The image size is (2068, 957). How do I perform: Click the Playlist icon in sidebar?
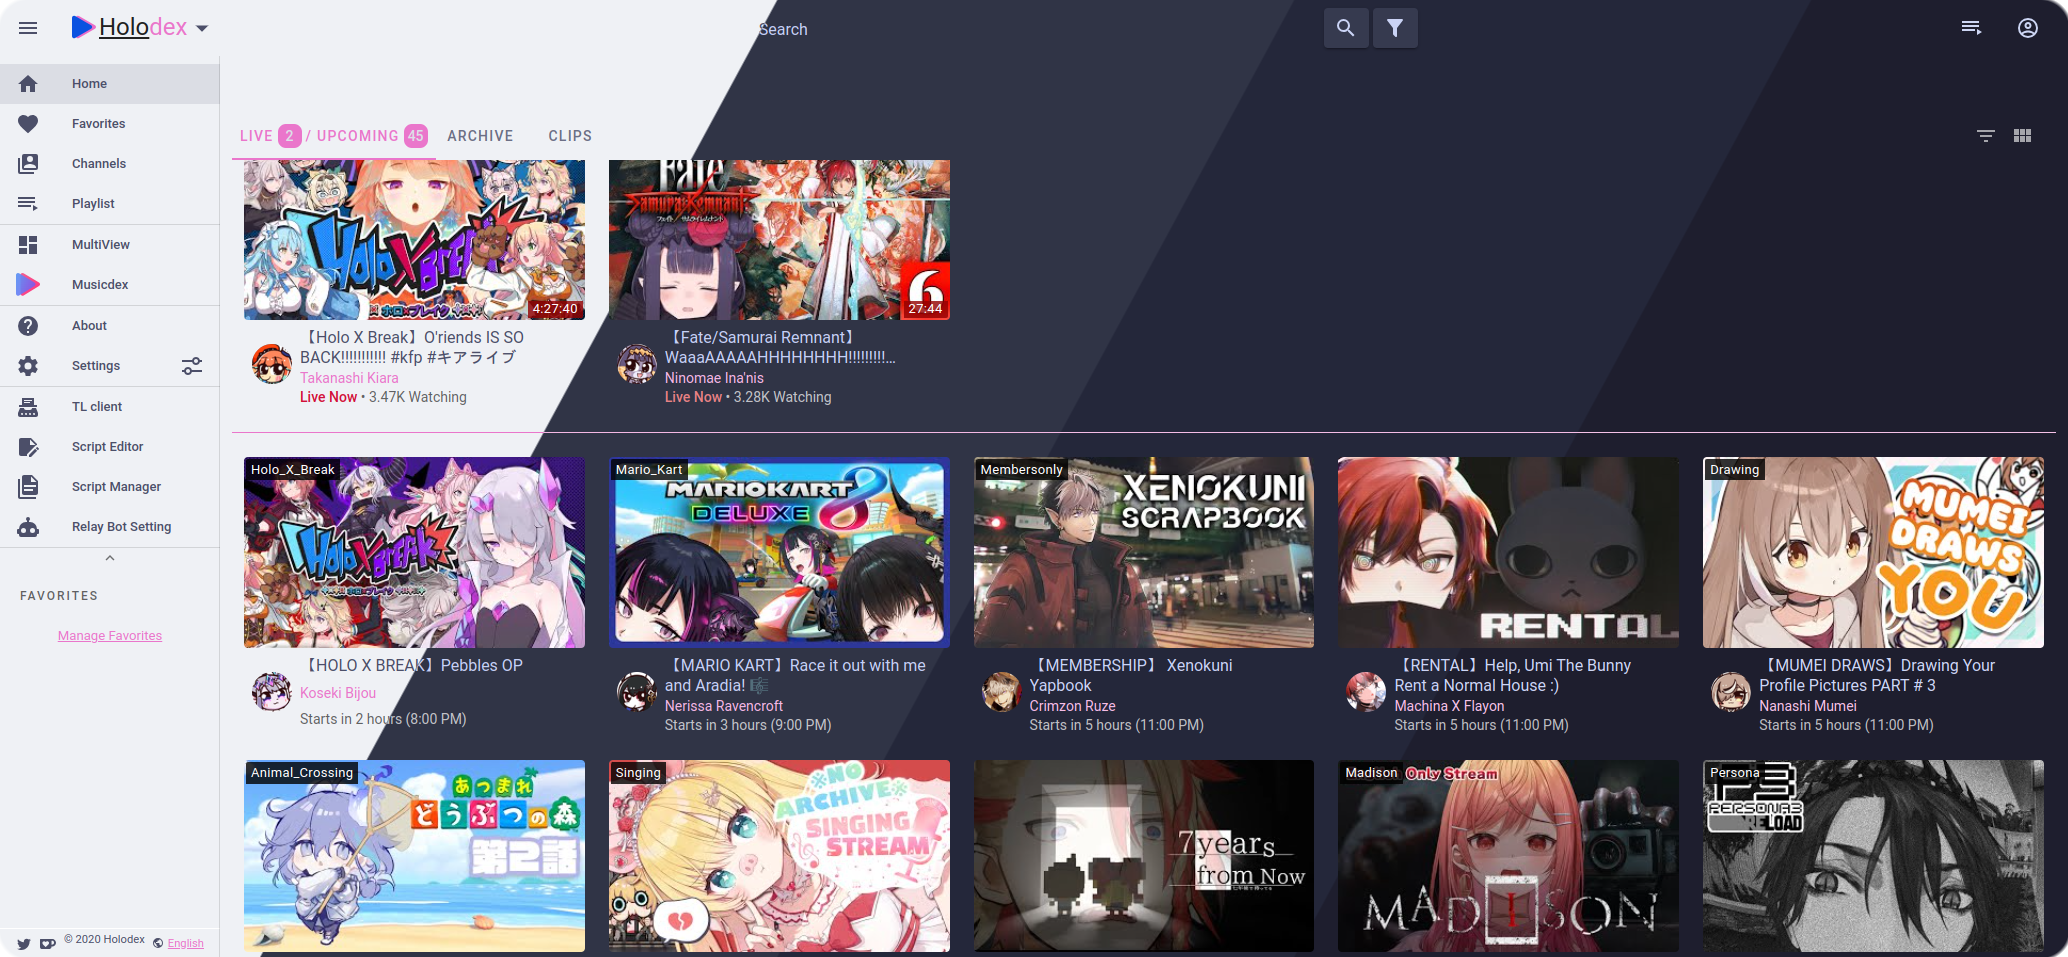pos(28,204)
